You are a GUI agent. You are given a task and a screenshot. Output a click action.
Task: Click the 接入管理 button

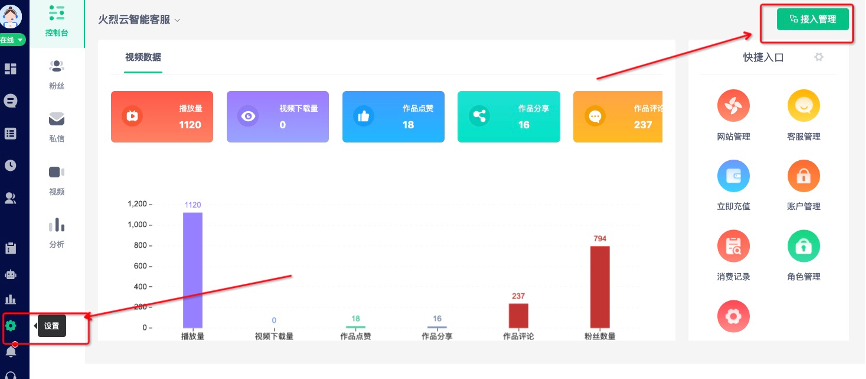click(x=812, y=19)
